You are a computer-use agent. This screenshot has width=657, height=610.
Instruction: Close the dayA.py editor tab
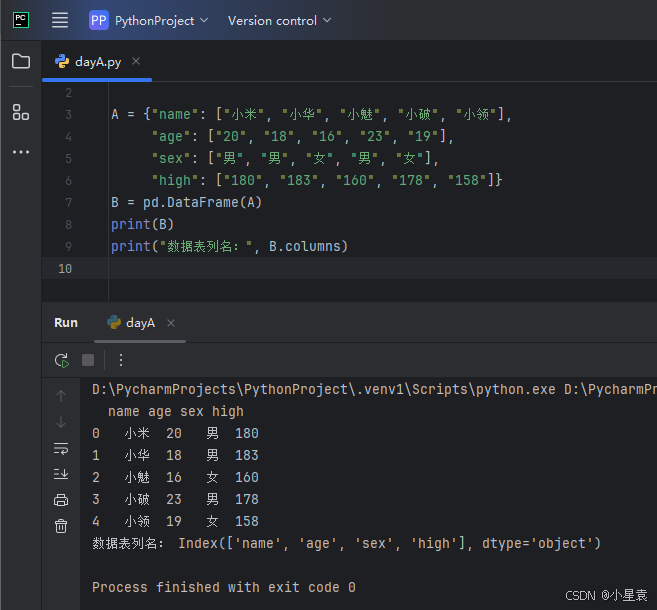coord(136,61)
